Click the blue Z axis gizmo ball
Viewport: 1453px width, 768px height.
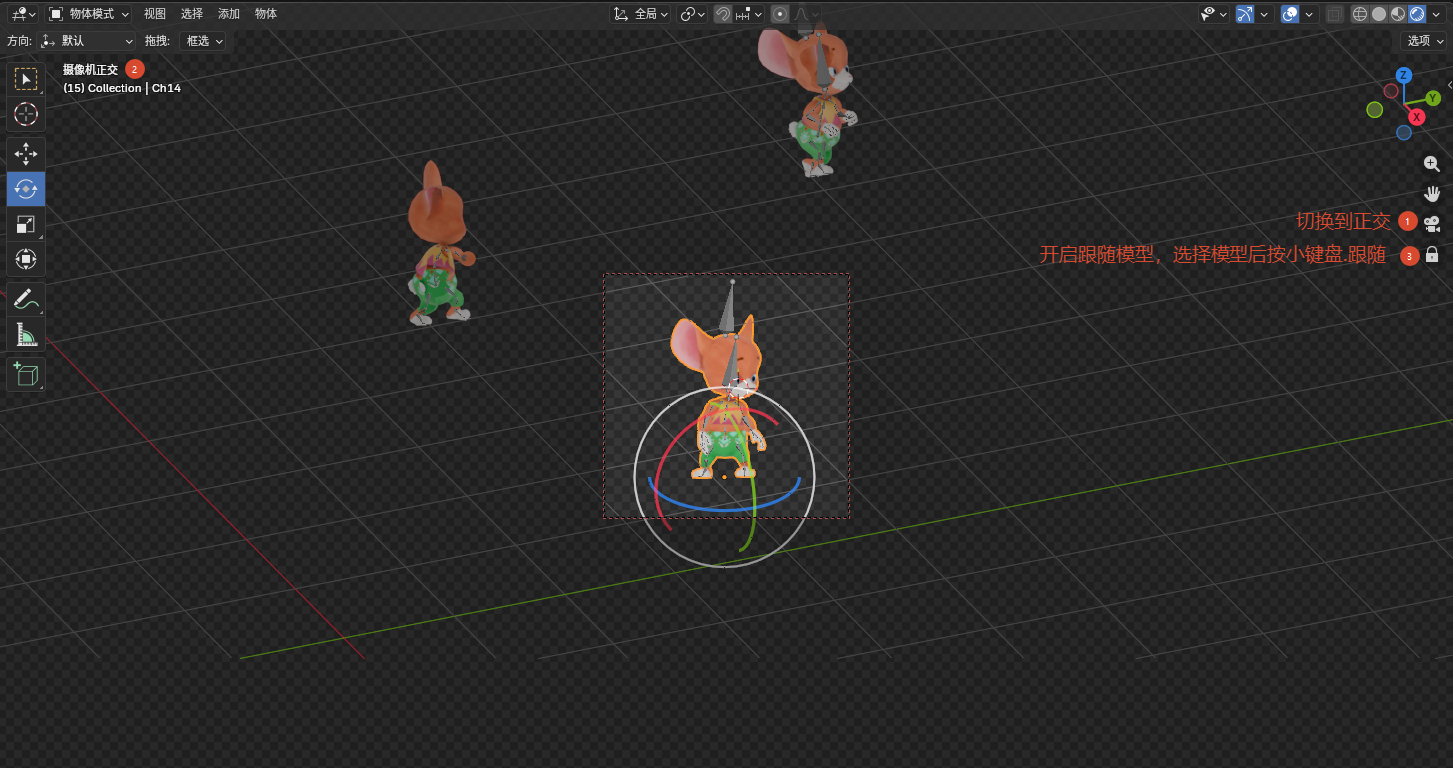coord(1404,75)
